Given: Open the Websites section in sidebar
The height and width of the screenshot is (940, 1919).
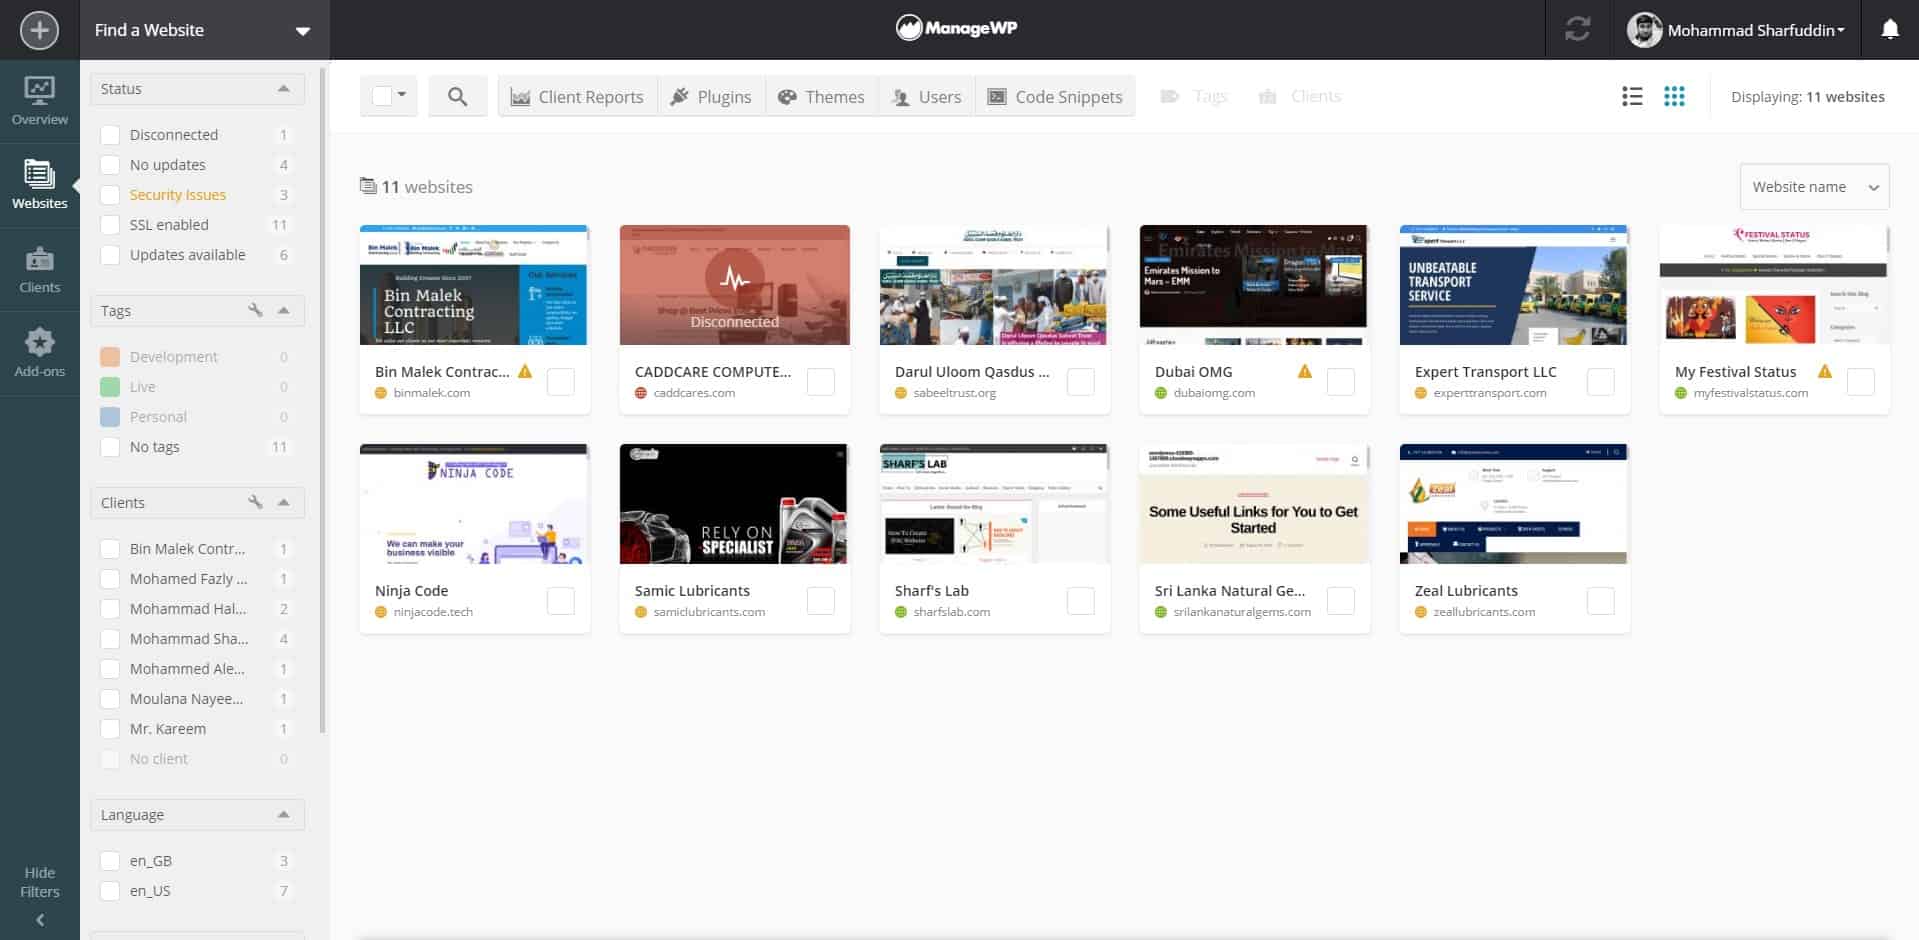Looking at the screenshot, I should (x=40, y=185).
